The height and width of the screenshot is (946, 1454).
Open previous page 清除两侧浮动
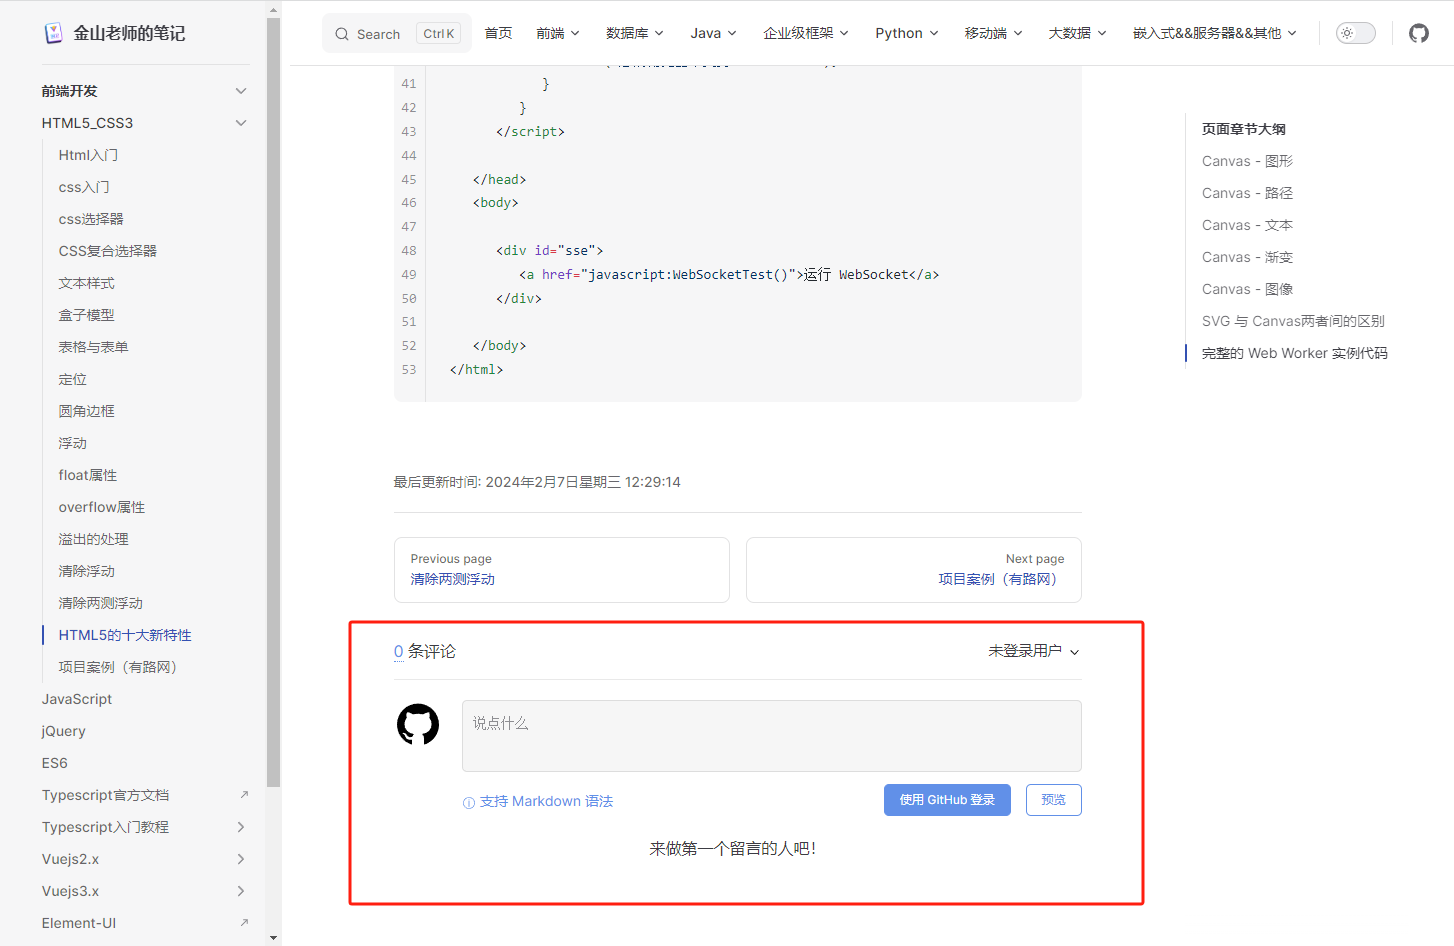(x=562, y=570)
